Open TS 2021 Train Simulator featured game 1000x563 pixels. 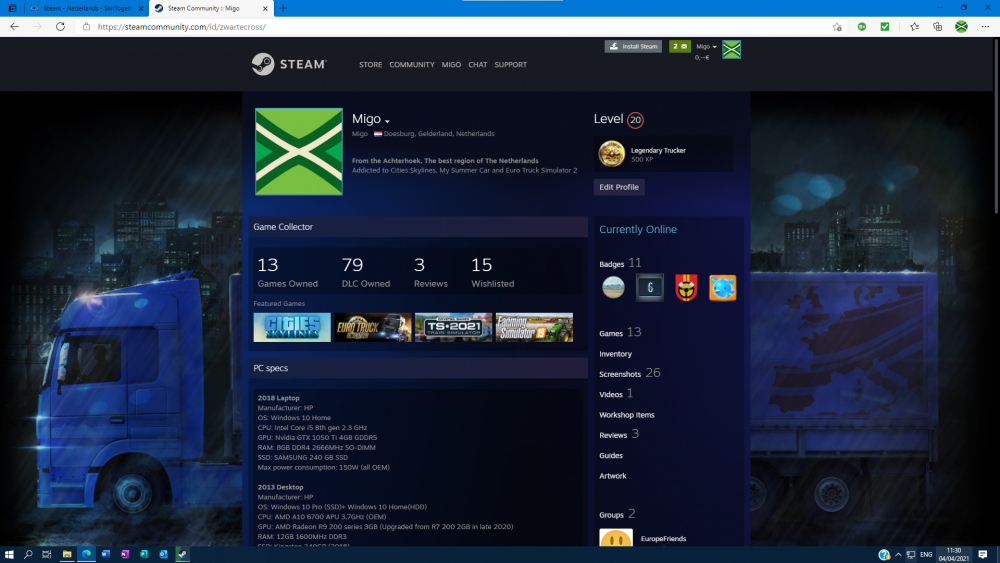coord(453,327)
